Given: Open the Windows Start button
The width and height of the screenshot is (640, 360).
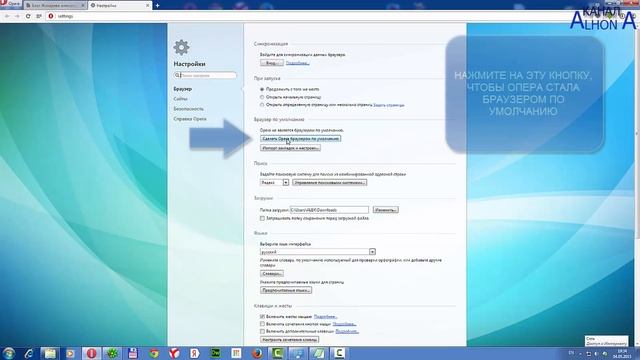Looking at the screenshot, I should (9, 353).
